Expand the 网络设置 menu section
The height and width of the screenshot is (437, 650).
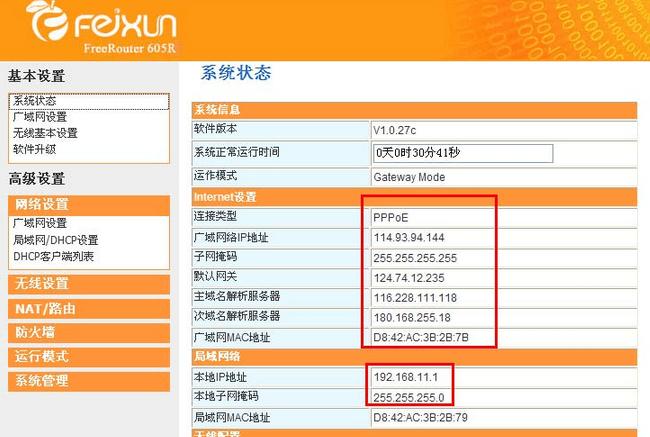tap(89, 205)
